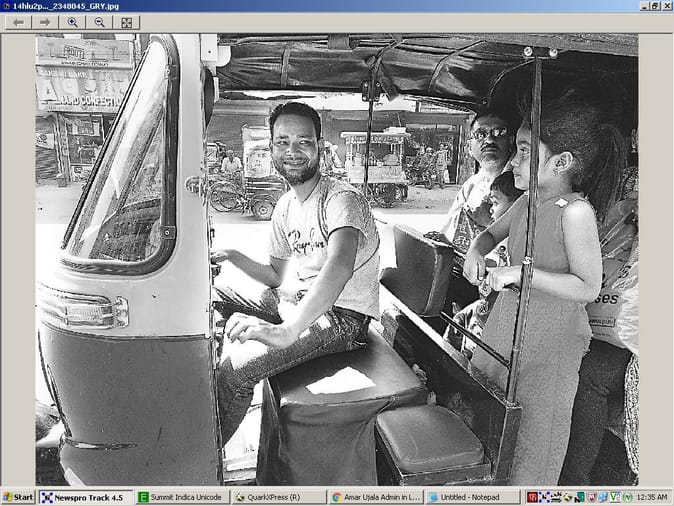Image resolution: width=674 pixels, height=506 pixels.
Task: Zoom out with the magnifier minus icon
Action: tap(99, 22)
